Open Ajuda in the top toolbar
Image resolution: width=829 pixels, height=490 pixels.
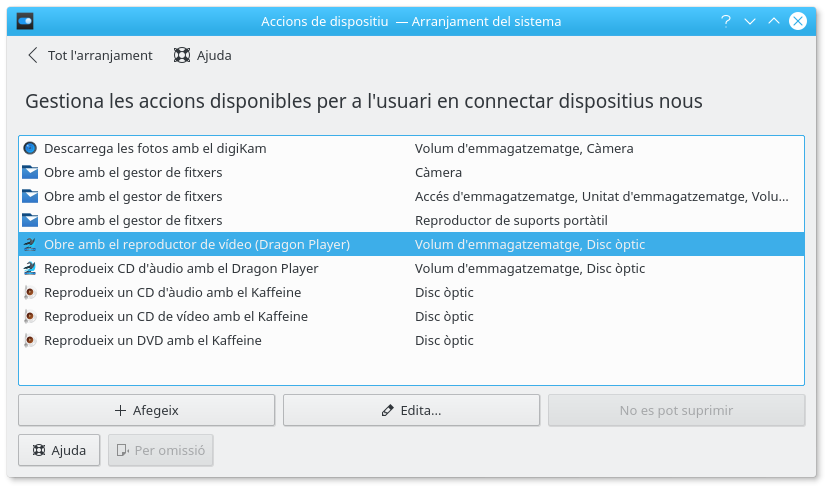coord(203,56)
